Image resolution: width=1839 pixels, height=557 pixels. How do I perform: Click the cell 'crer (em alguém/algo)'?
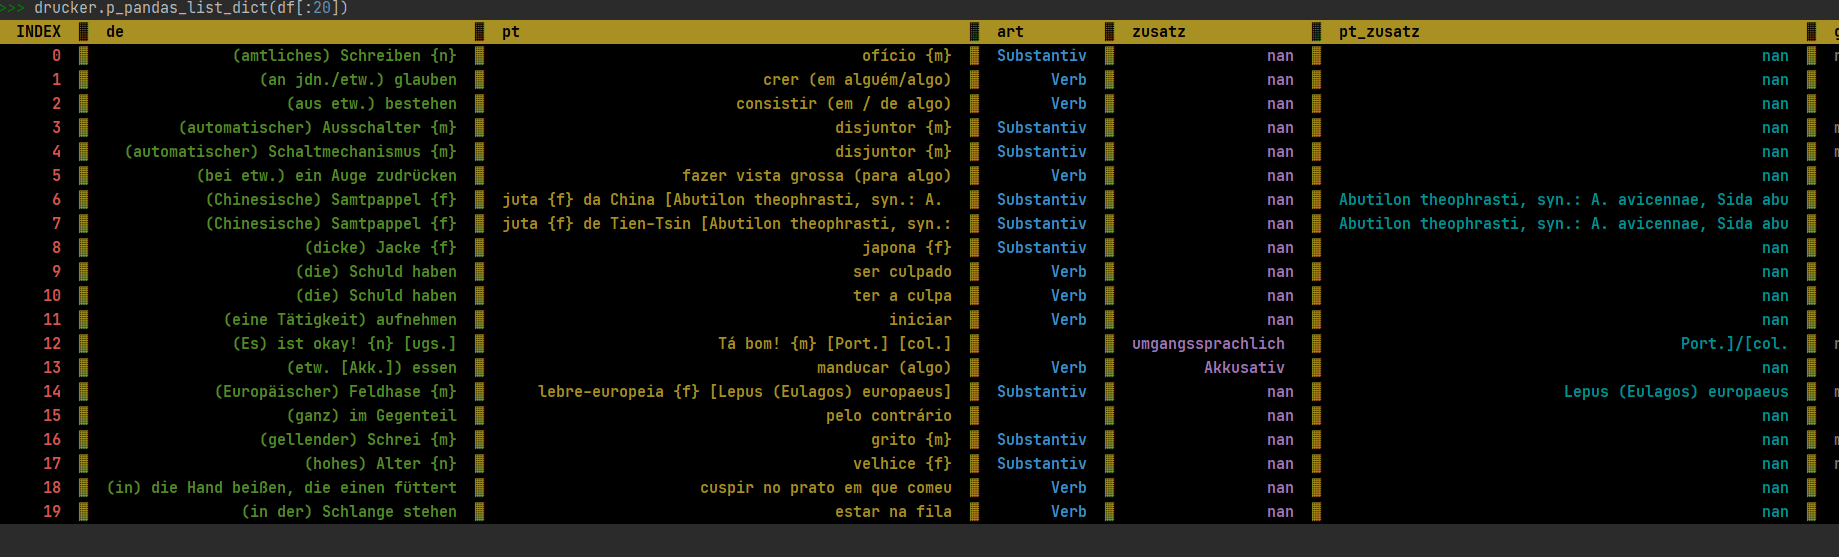[857, 80]
